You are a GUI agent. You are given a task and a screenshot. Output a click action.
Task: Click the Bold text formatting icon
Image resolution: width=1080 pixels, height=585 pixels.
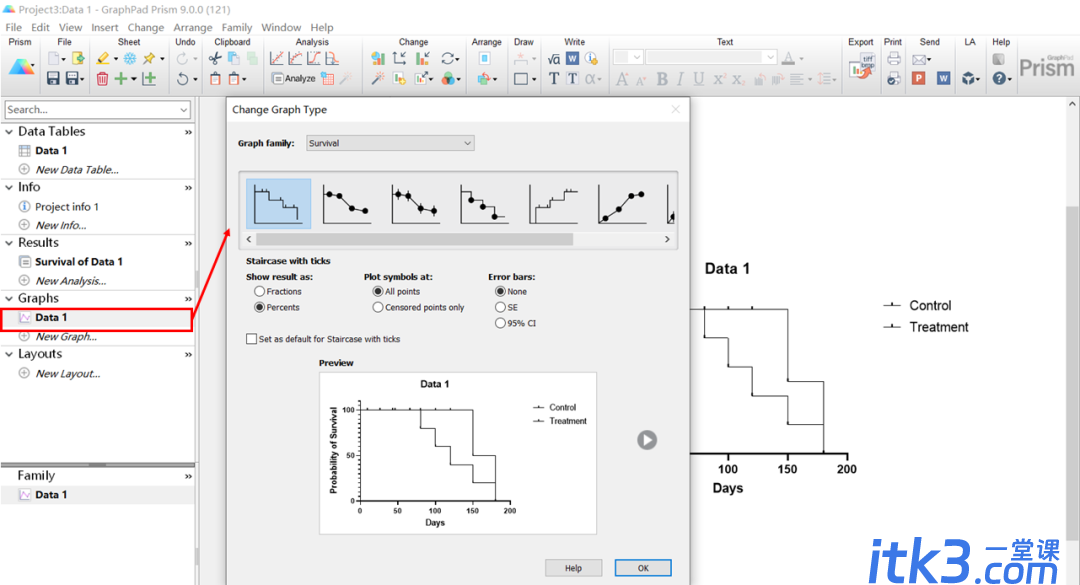point(662,79)
